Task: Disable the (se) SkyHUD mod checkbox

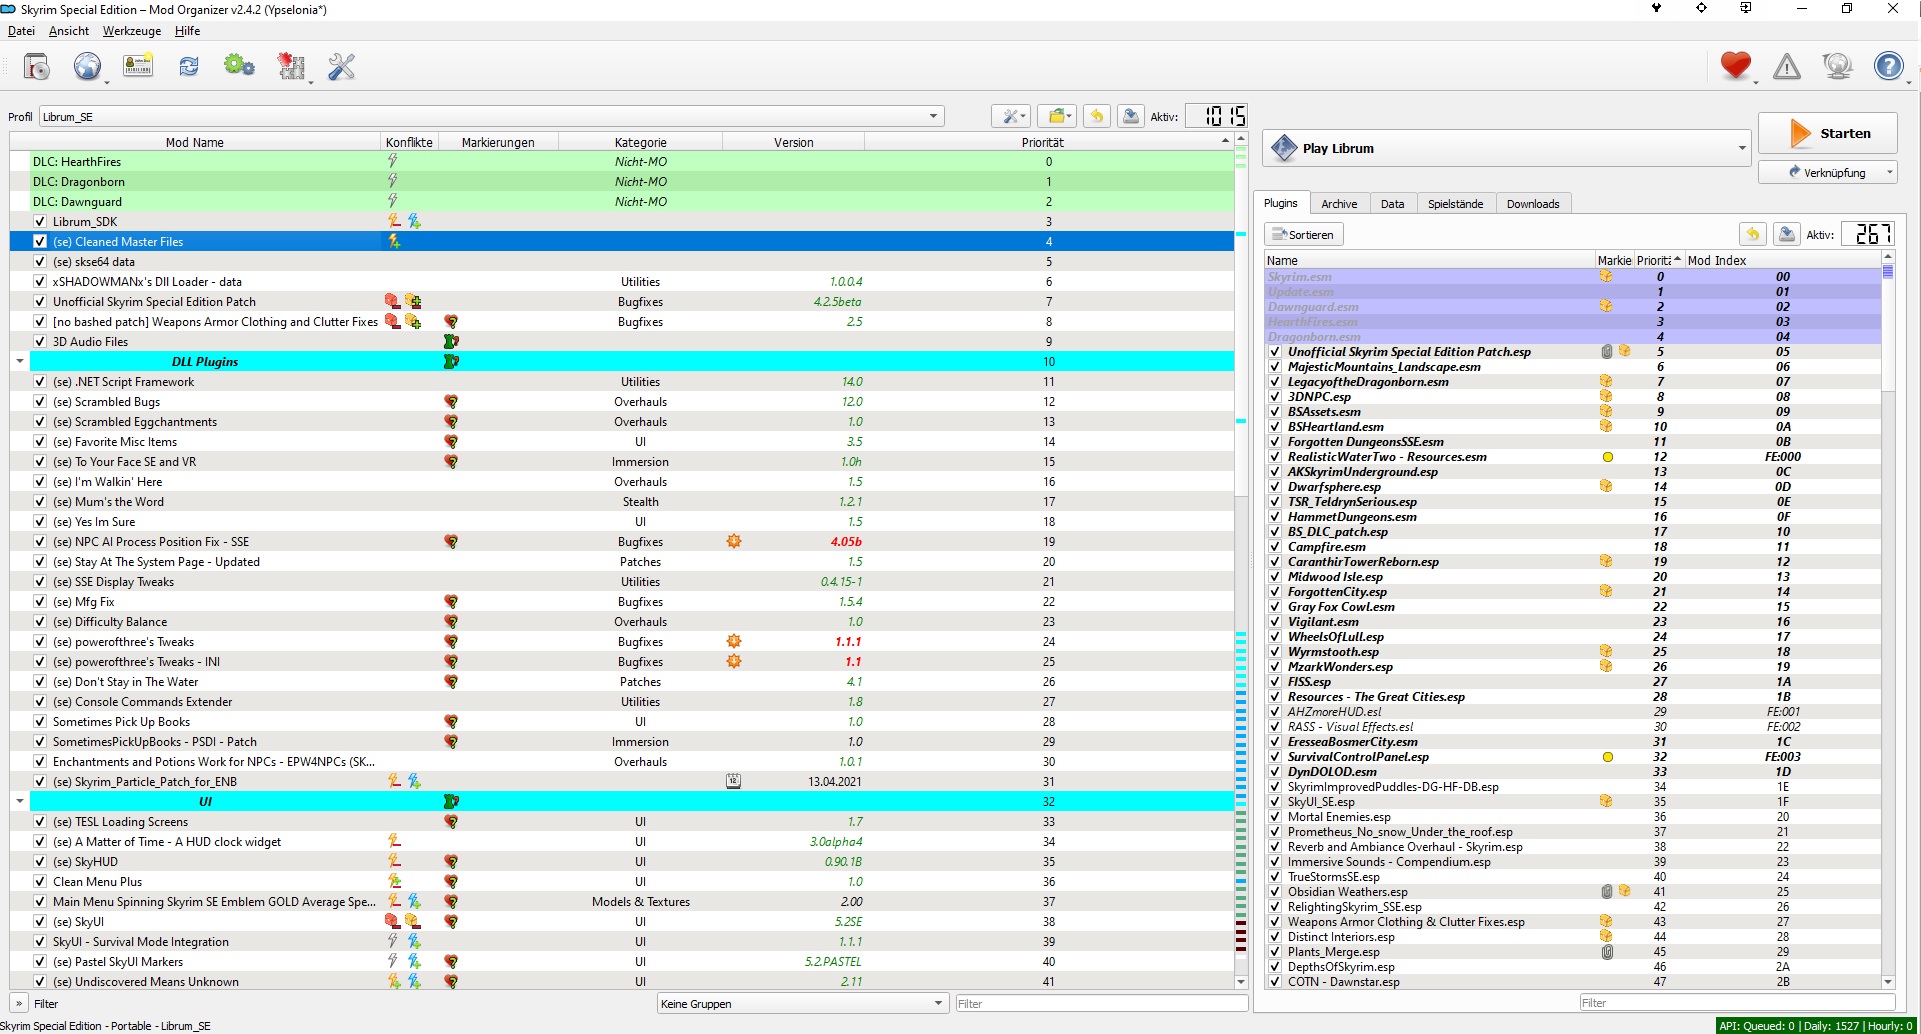Action: [40, 862]
